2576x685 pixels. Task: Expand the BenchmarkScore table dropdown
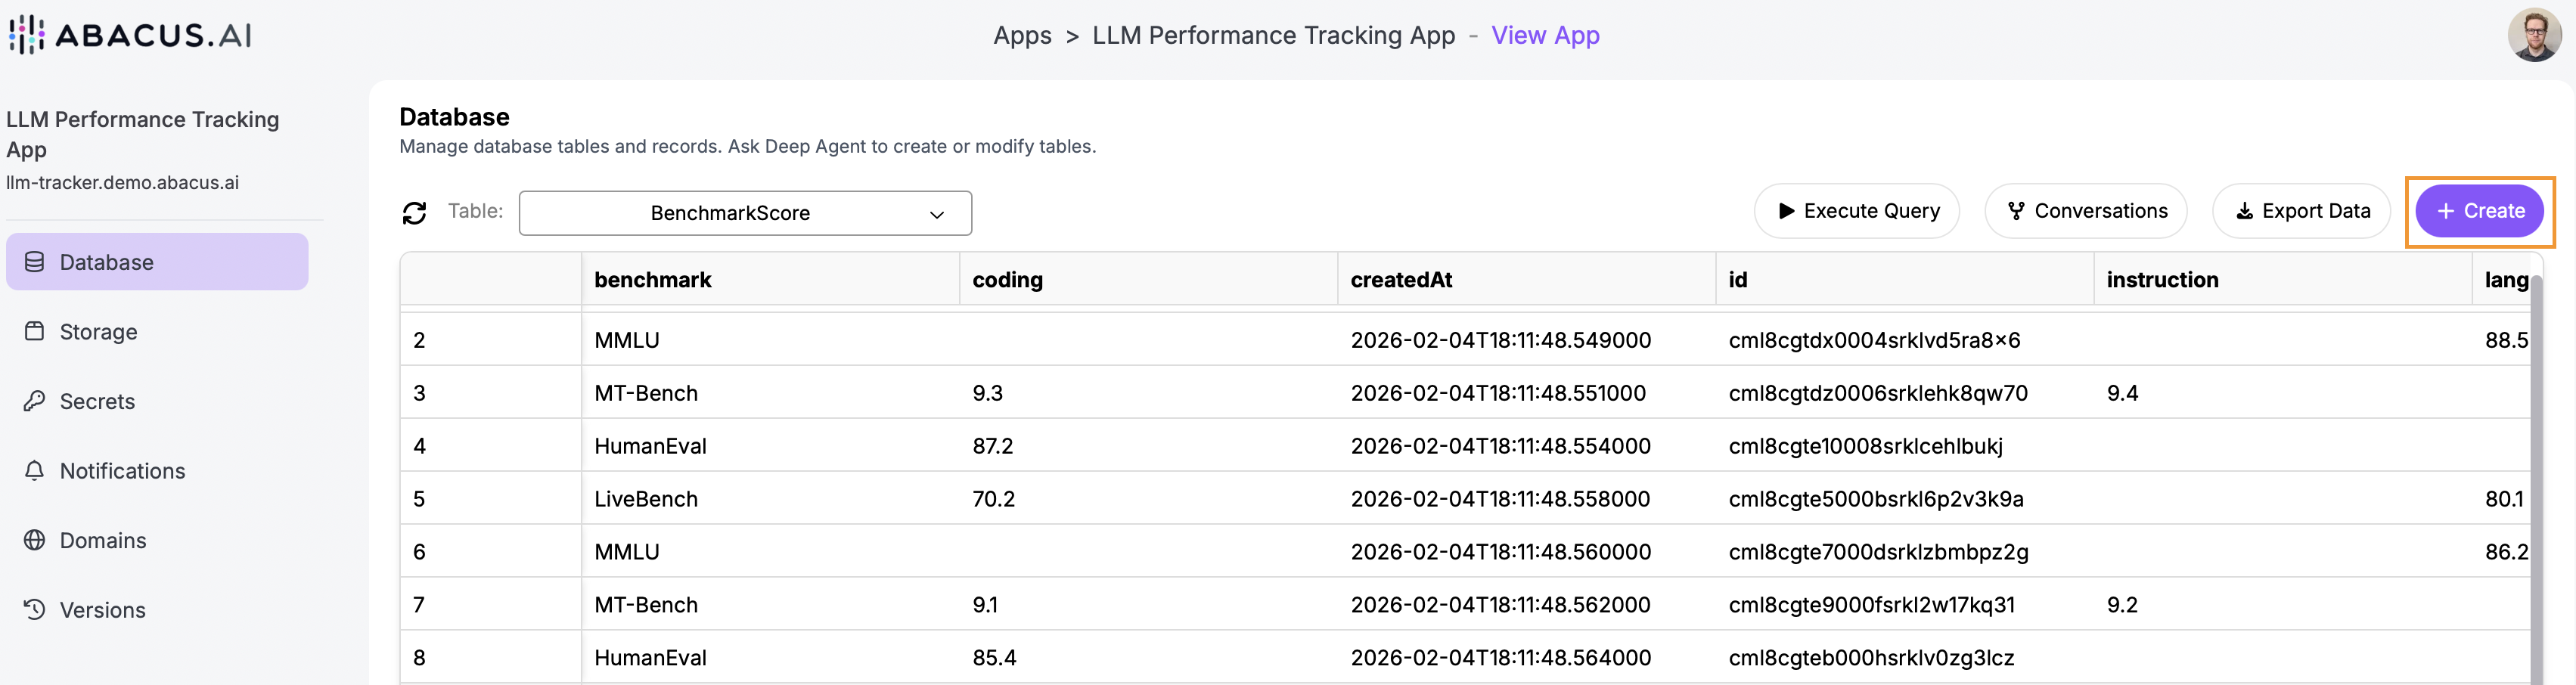[x=745, y=213]
